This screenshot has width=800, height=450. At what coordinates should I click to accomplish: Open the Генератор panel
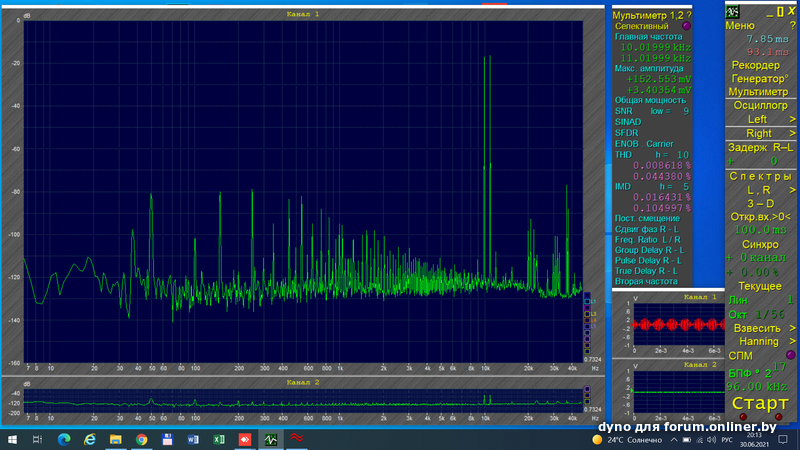[x=758, y=78]
